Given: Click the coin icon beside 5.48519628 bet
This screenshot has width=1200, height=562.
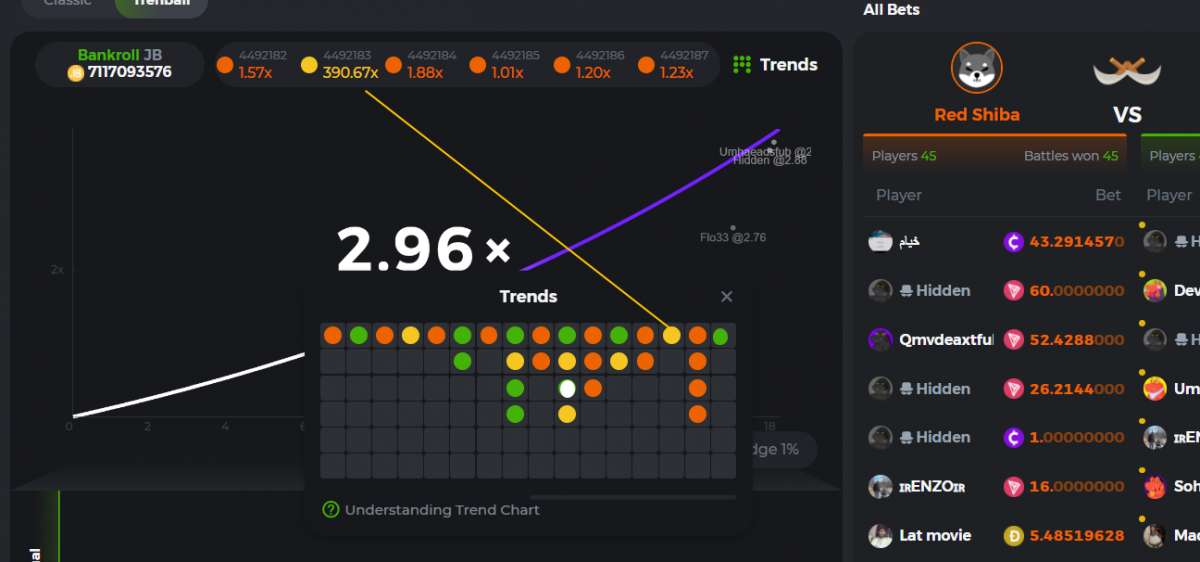Looking at the screenshot, I should pos(1014,536).
